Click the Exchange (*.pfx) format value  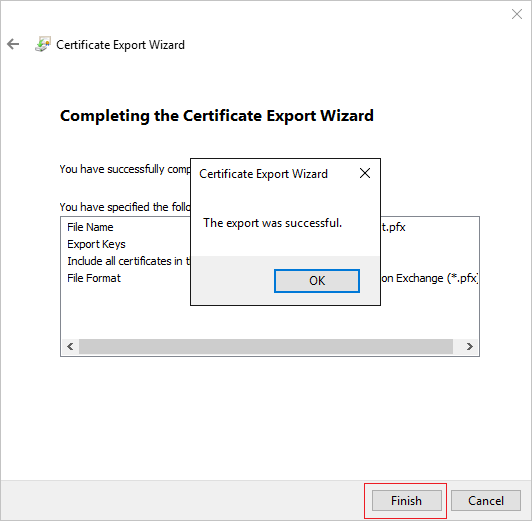(430, 278)
